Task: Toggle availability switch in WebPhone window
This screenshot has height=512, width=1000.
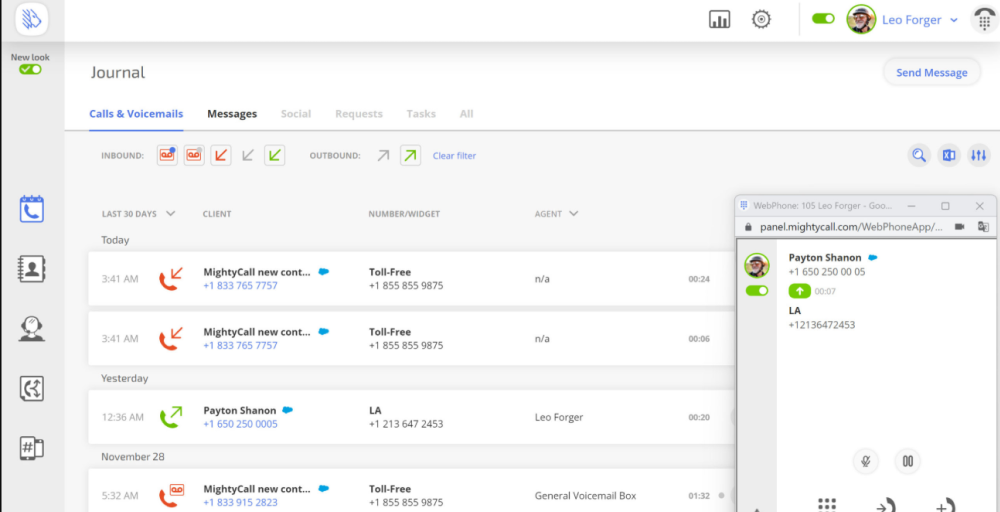Action: (x=756, y=291)
